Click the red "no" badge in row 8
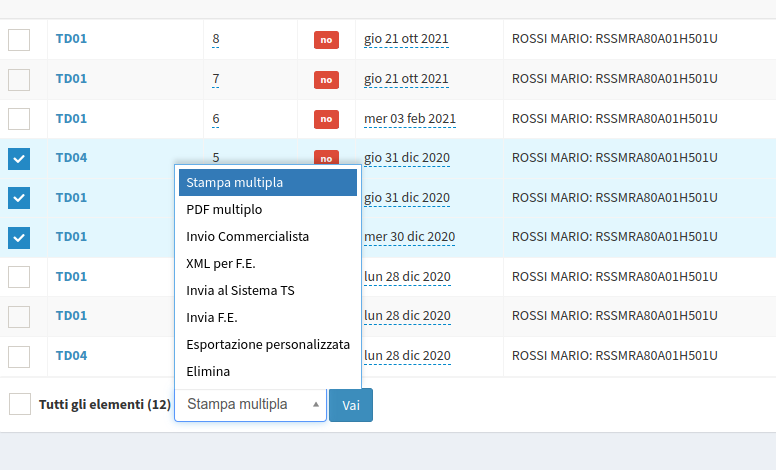The width and height of the screenshot is (776, 470). point(326,40)
